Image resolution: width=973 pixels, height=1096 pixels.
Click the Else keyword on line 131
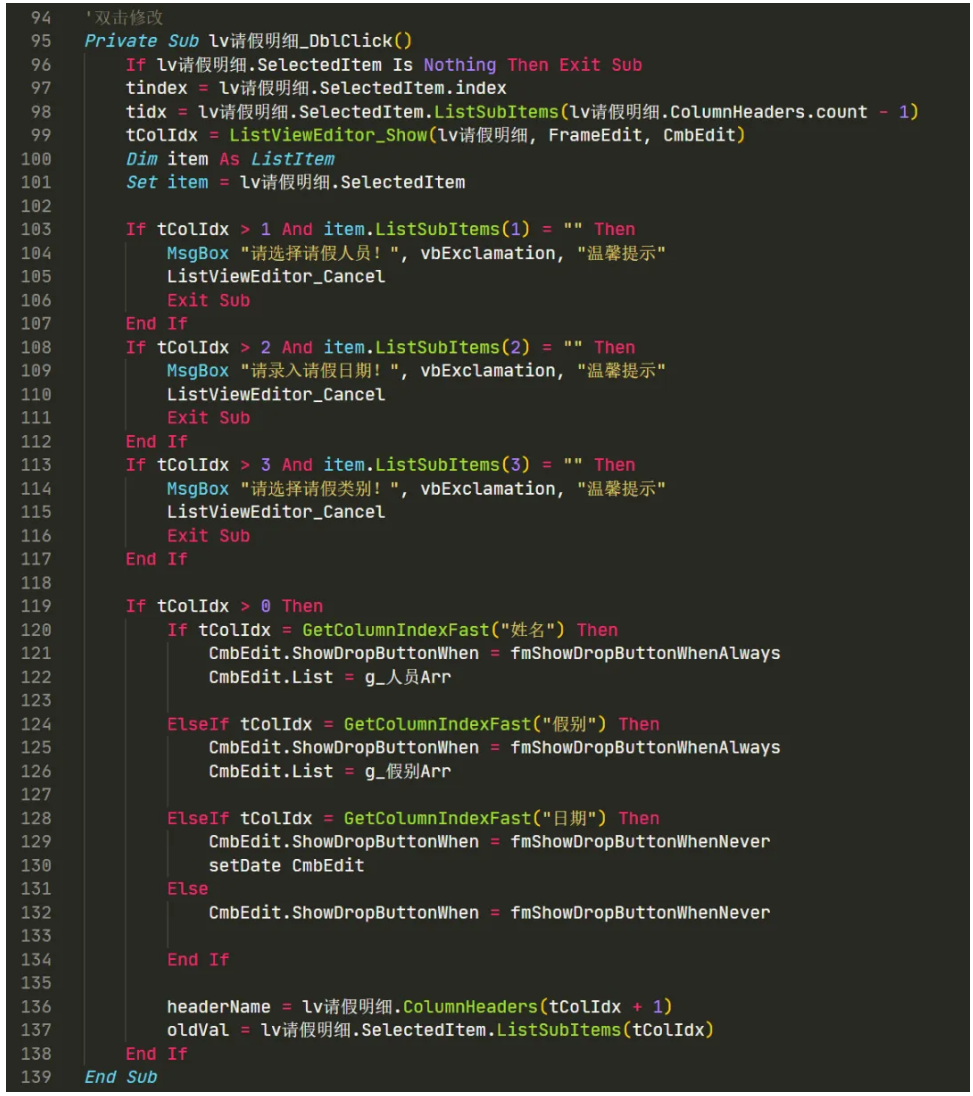tap(187, 889)
